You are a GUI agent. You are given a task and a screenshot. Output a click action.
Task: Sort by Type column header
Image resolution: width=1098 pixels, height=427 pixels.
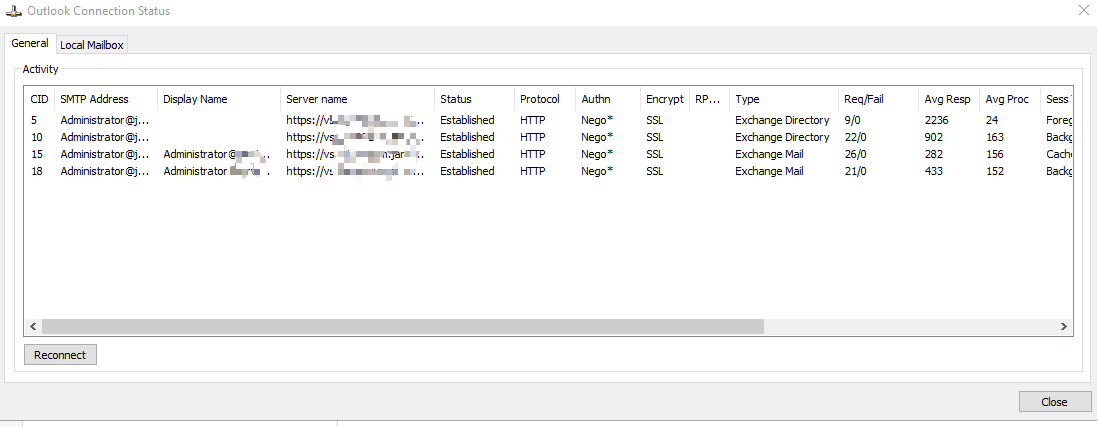(784, 99)
